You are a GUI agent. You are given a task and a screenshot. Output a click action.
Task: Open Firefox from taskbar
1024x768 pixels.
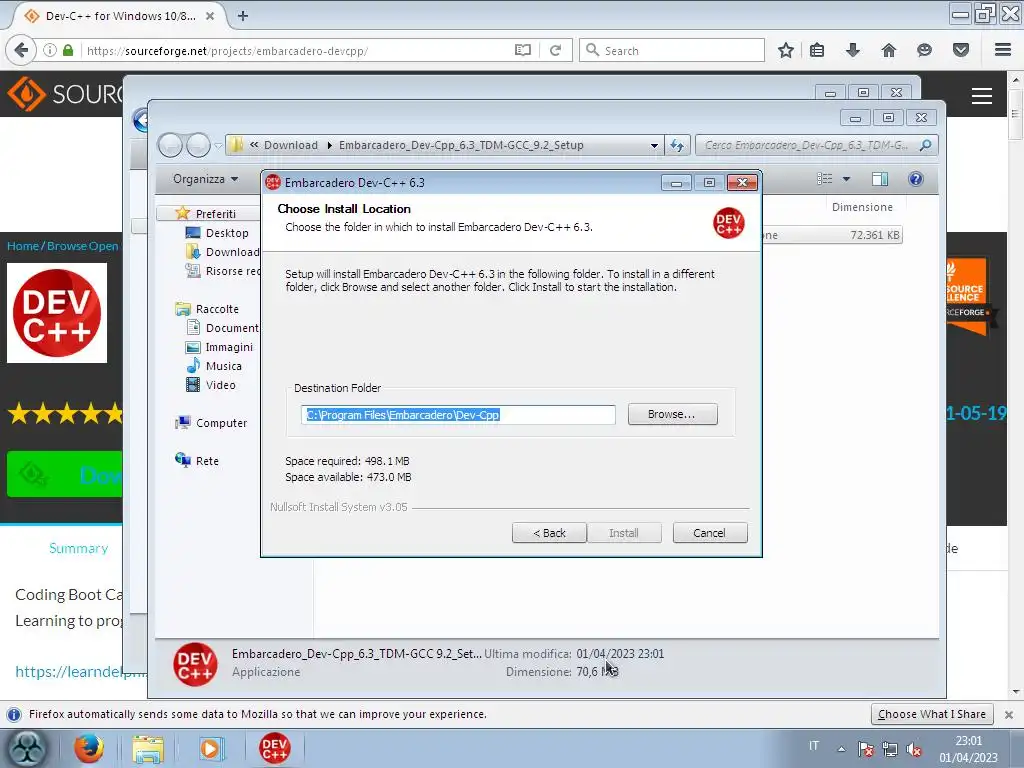(x=88, y=748)
